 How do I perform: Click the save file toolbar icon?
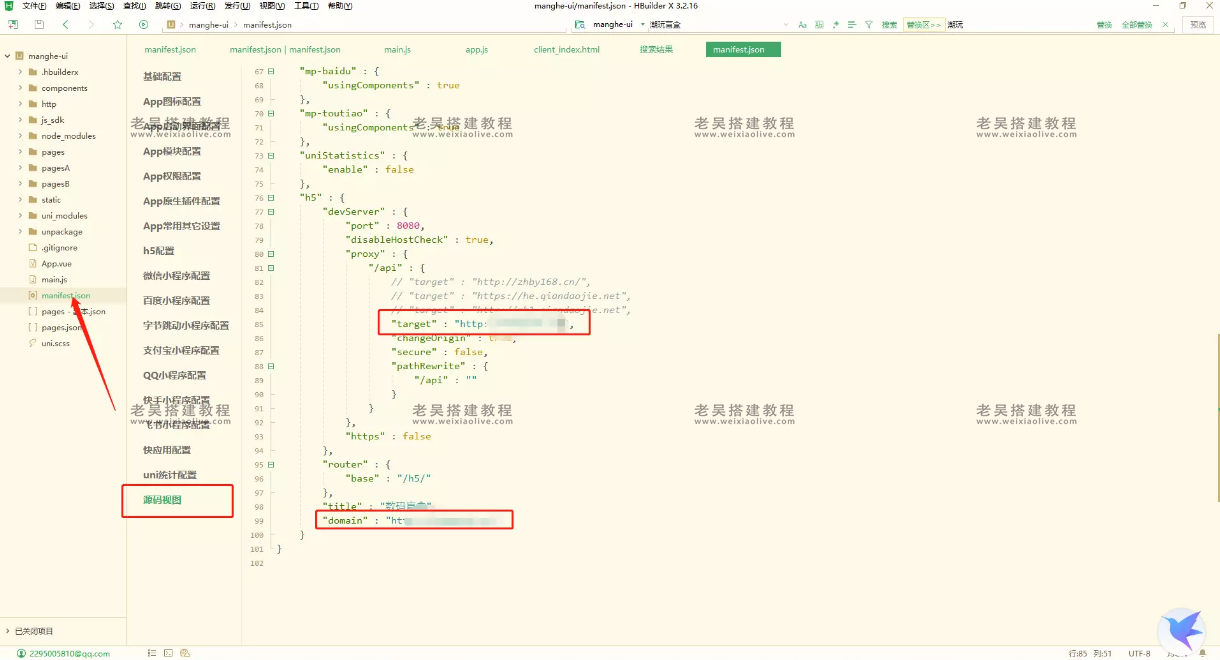pyautogui.click(x=39, y=24)
